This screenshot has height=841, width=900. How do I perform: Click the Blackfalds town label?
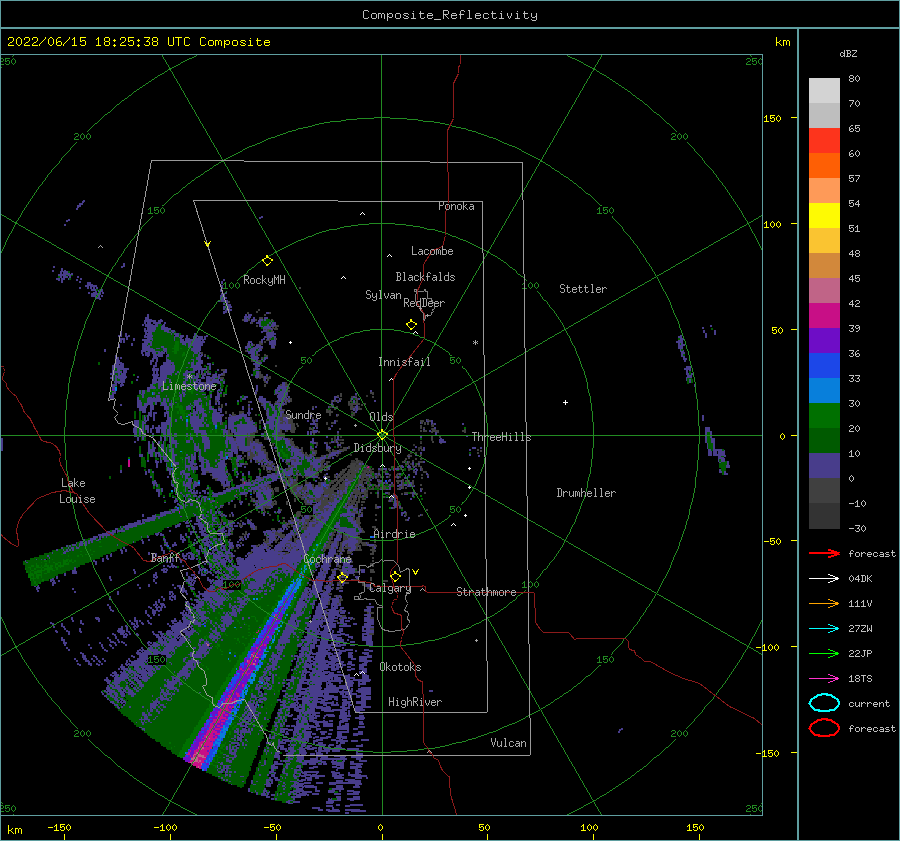(425, 277)
